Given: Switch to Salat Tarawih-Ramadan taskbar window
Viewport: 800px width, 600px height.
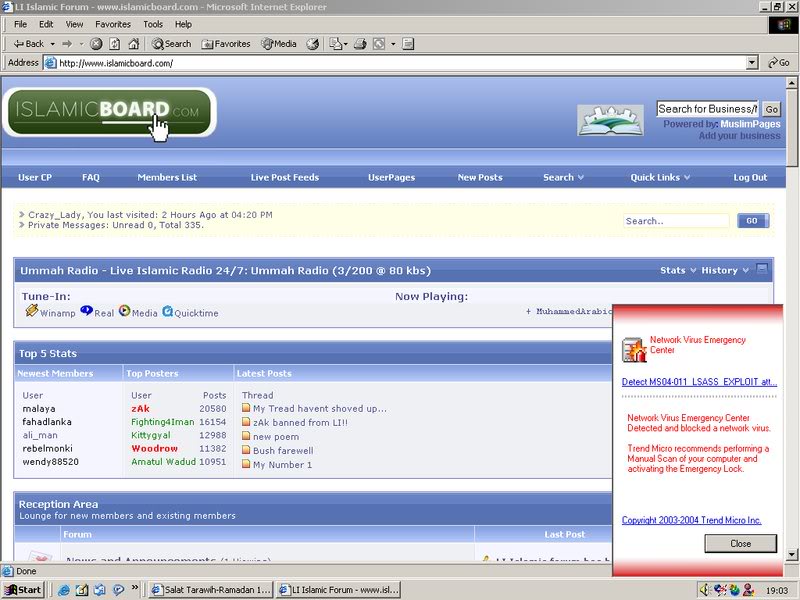Looking at the screenshot, I should 211,590.
